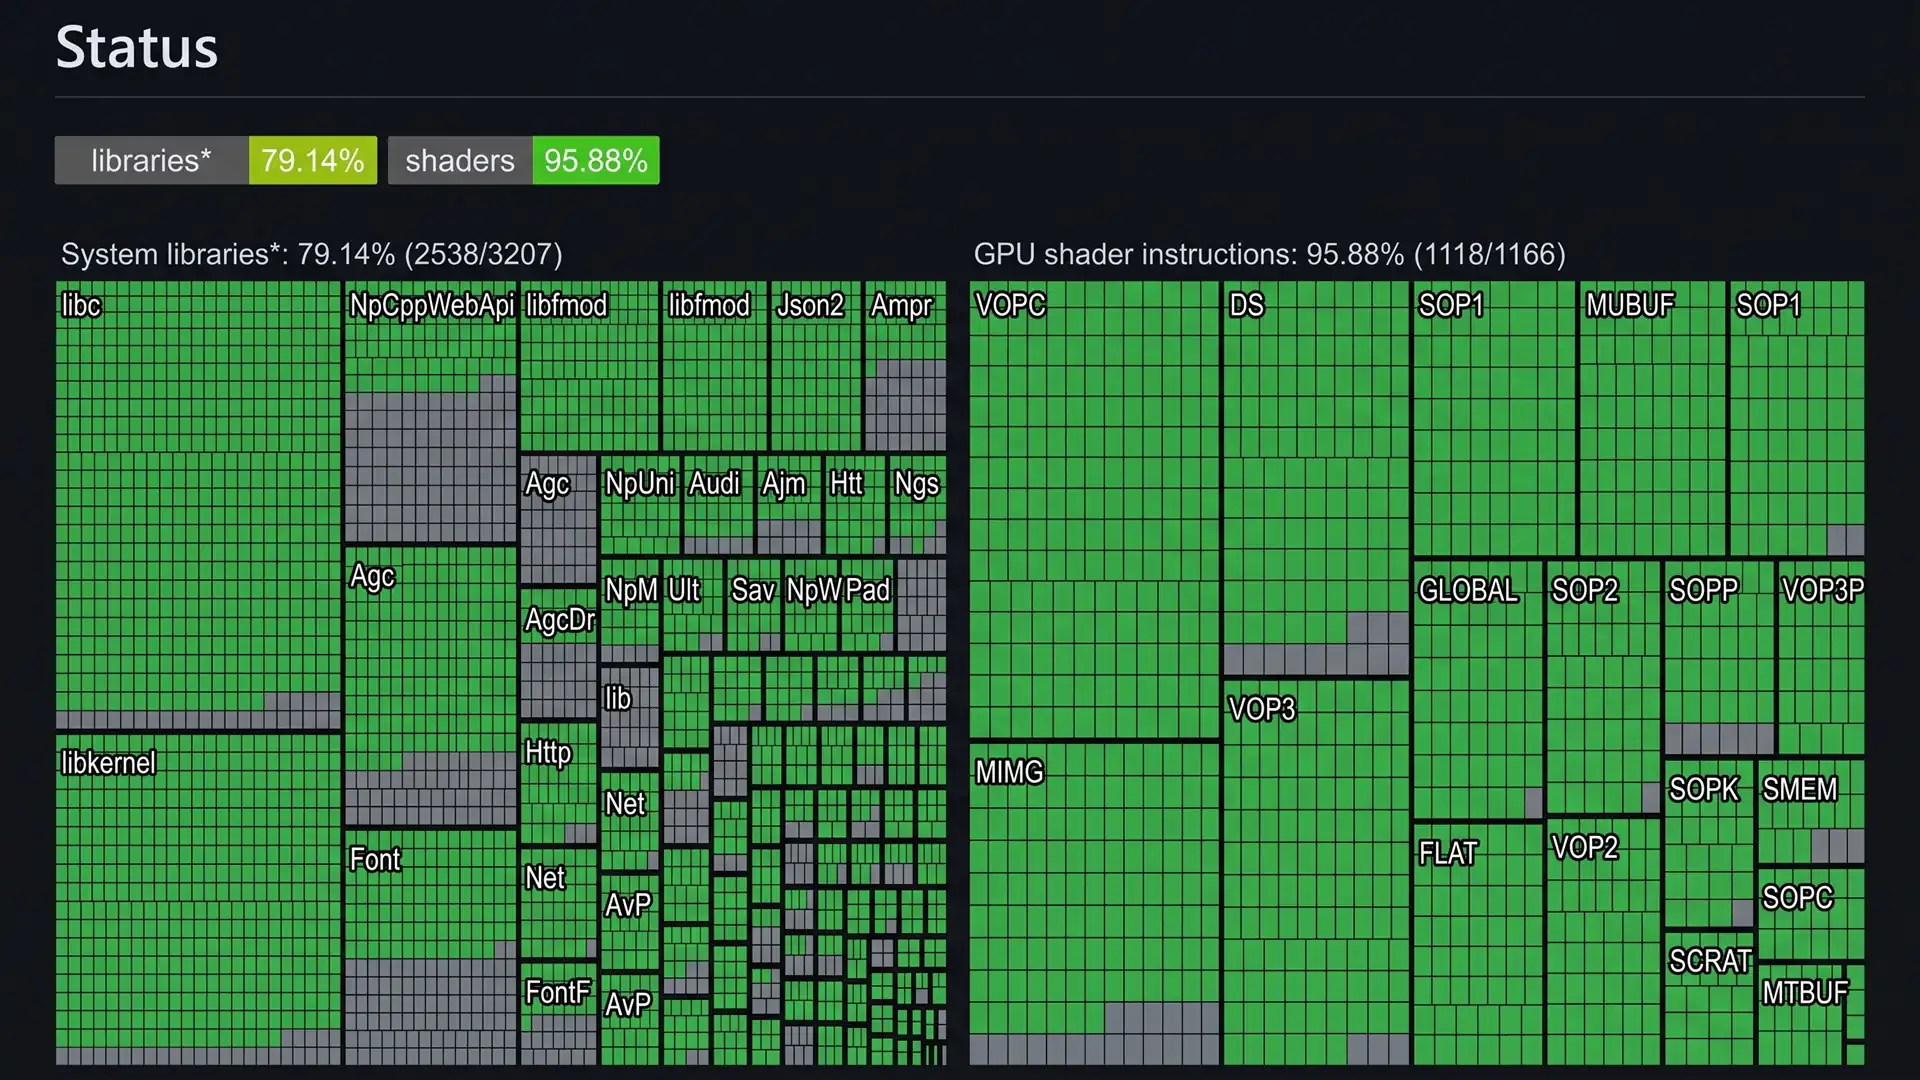
Task: Select the FontF library tile
Action: point(559,1013)
